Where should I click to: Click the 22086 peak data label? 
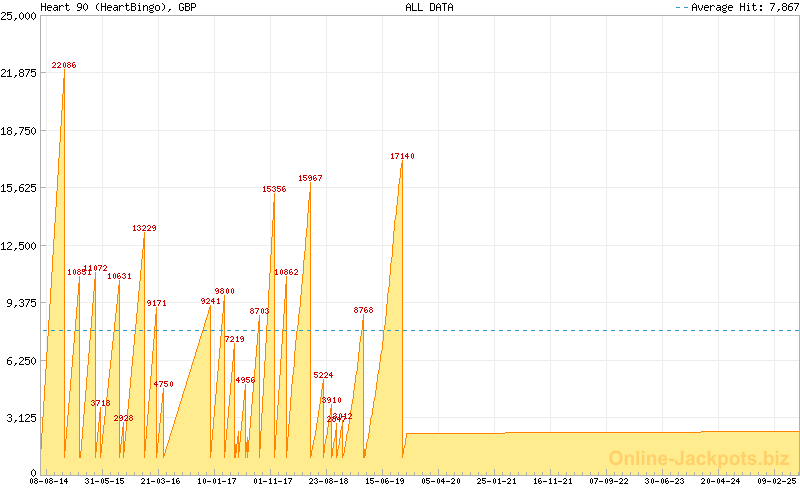(64, 65)
